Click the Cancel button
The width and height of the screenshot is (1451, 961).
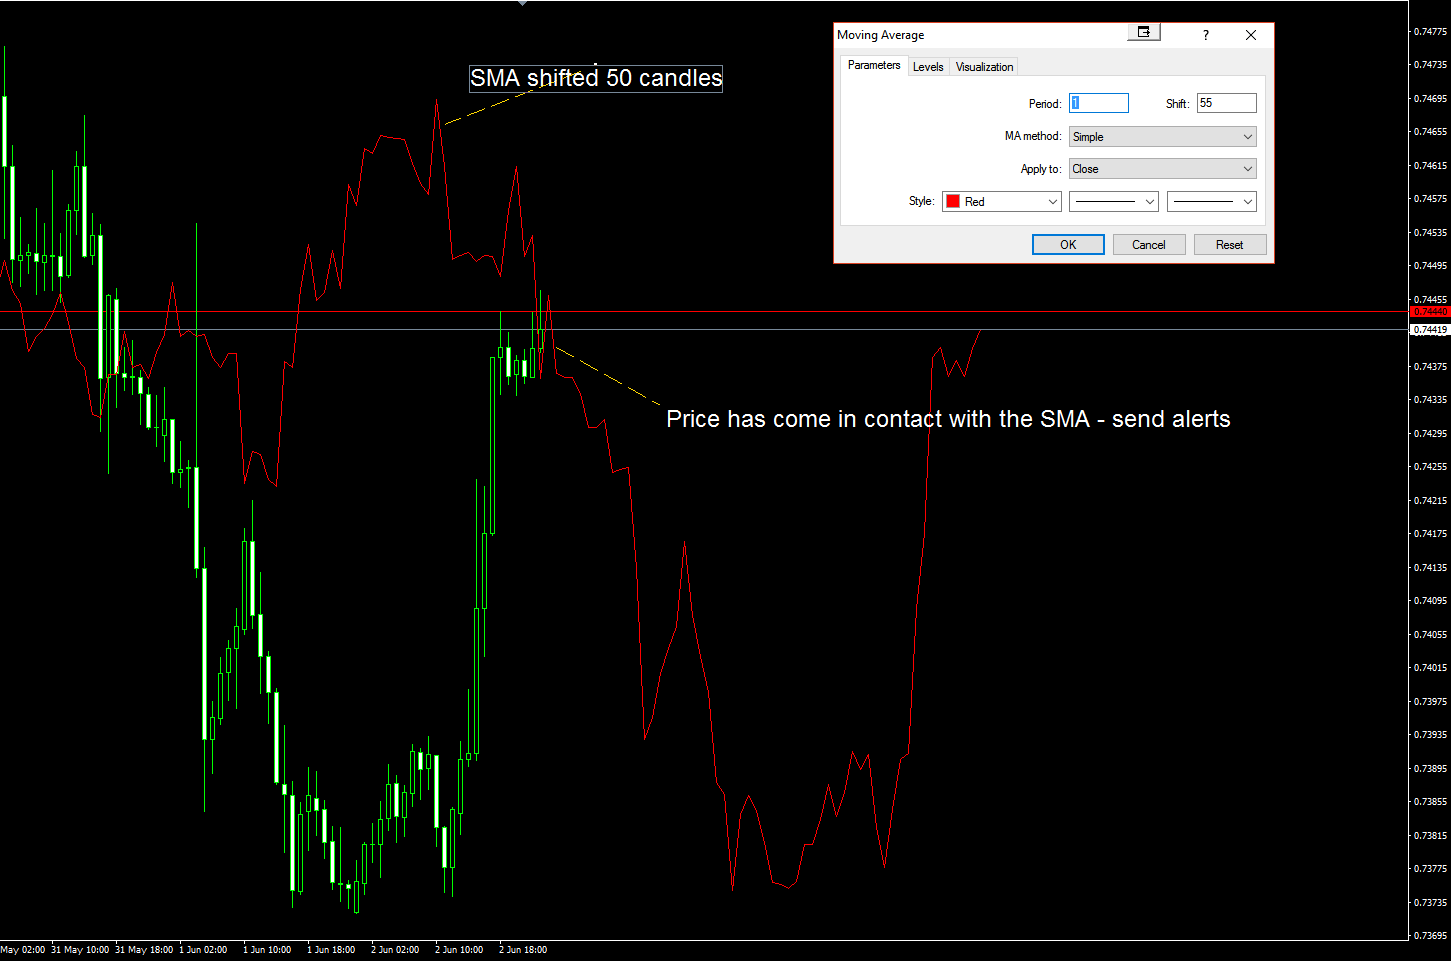(x=1149, y=245)
